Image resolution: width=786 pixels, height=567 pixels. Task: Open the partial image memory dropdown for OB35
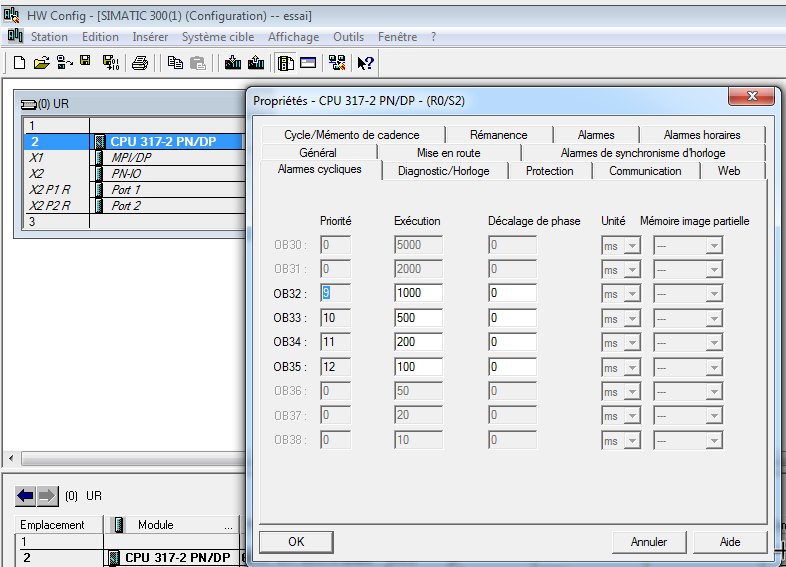pyautogui.click(x=716, y=367)
